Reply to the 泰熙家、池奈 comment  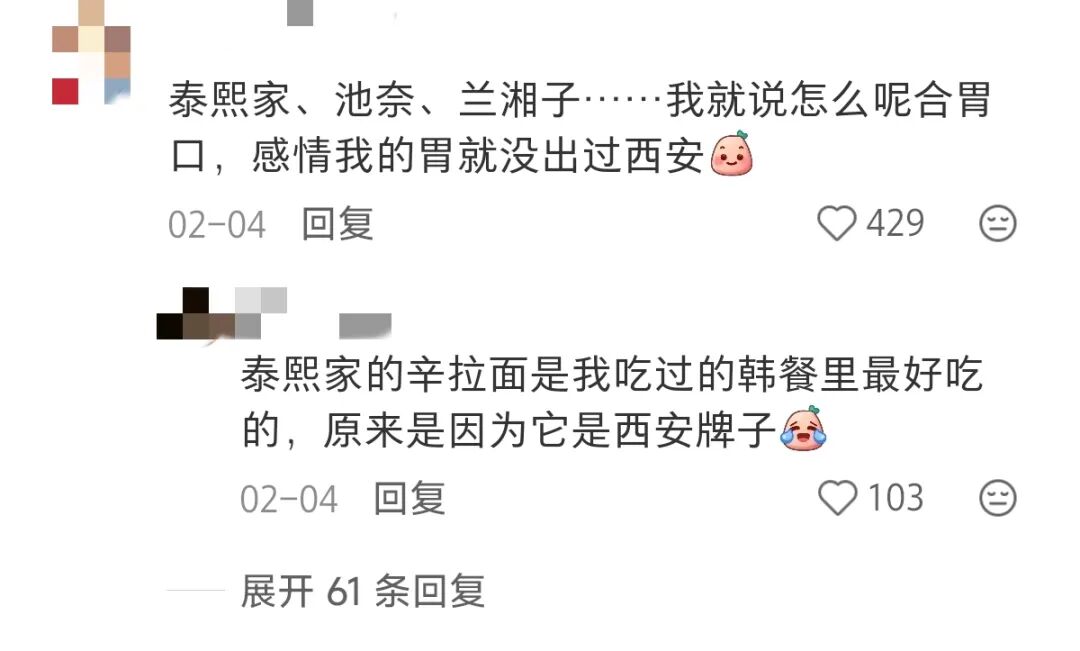(338, 224)
